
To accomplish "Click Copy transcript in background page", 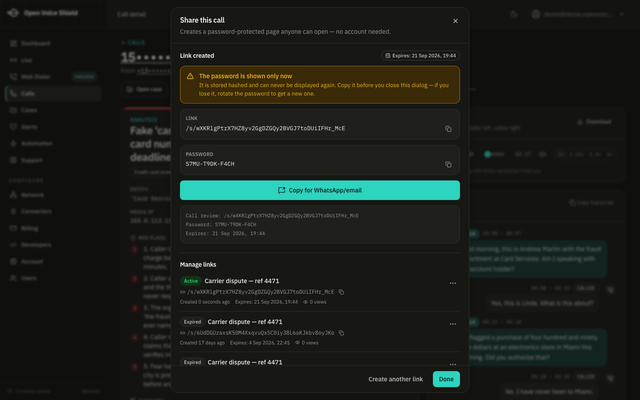I will pos(591,202).
